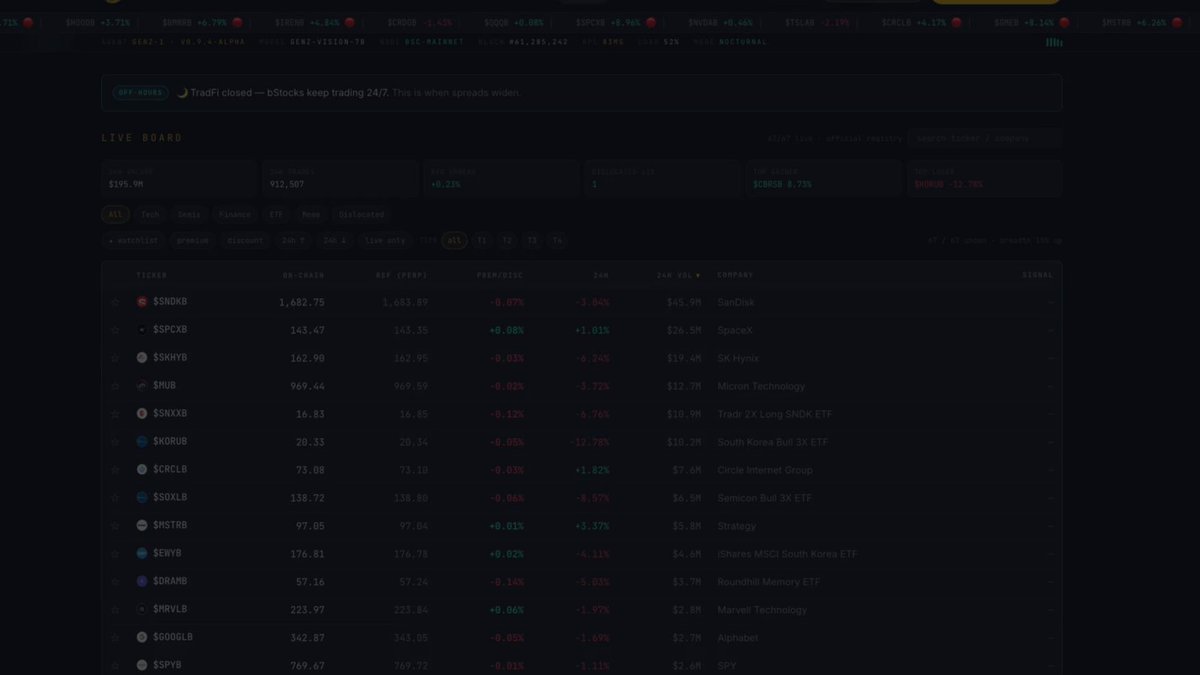1200x675 pixels.
Task: Switch to the Finance category tab
Action: 235,215
